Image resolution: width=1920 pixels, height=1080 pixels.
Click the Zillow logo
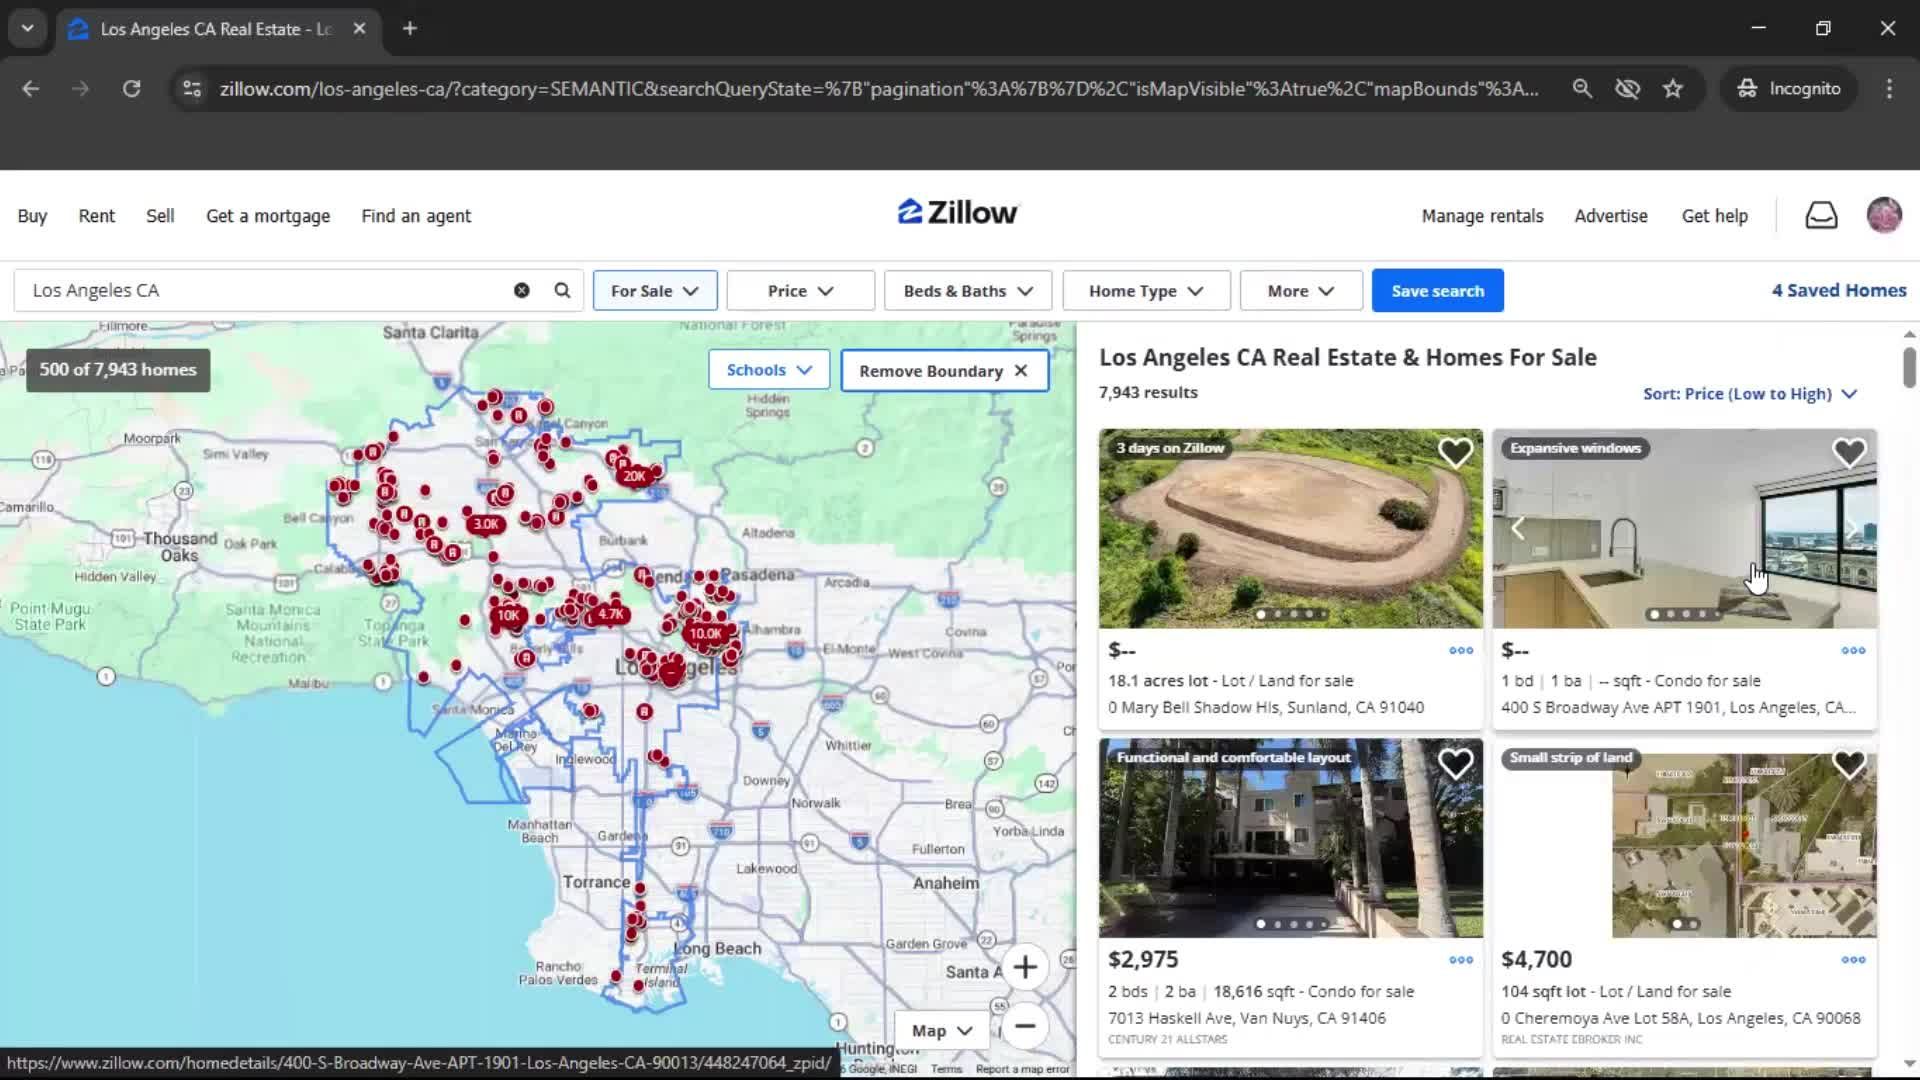click(956, 211)
